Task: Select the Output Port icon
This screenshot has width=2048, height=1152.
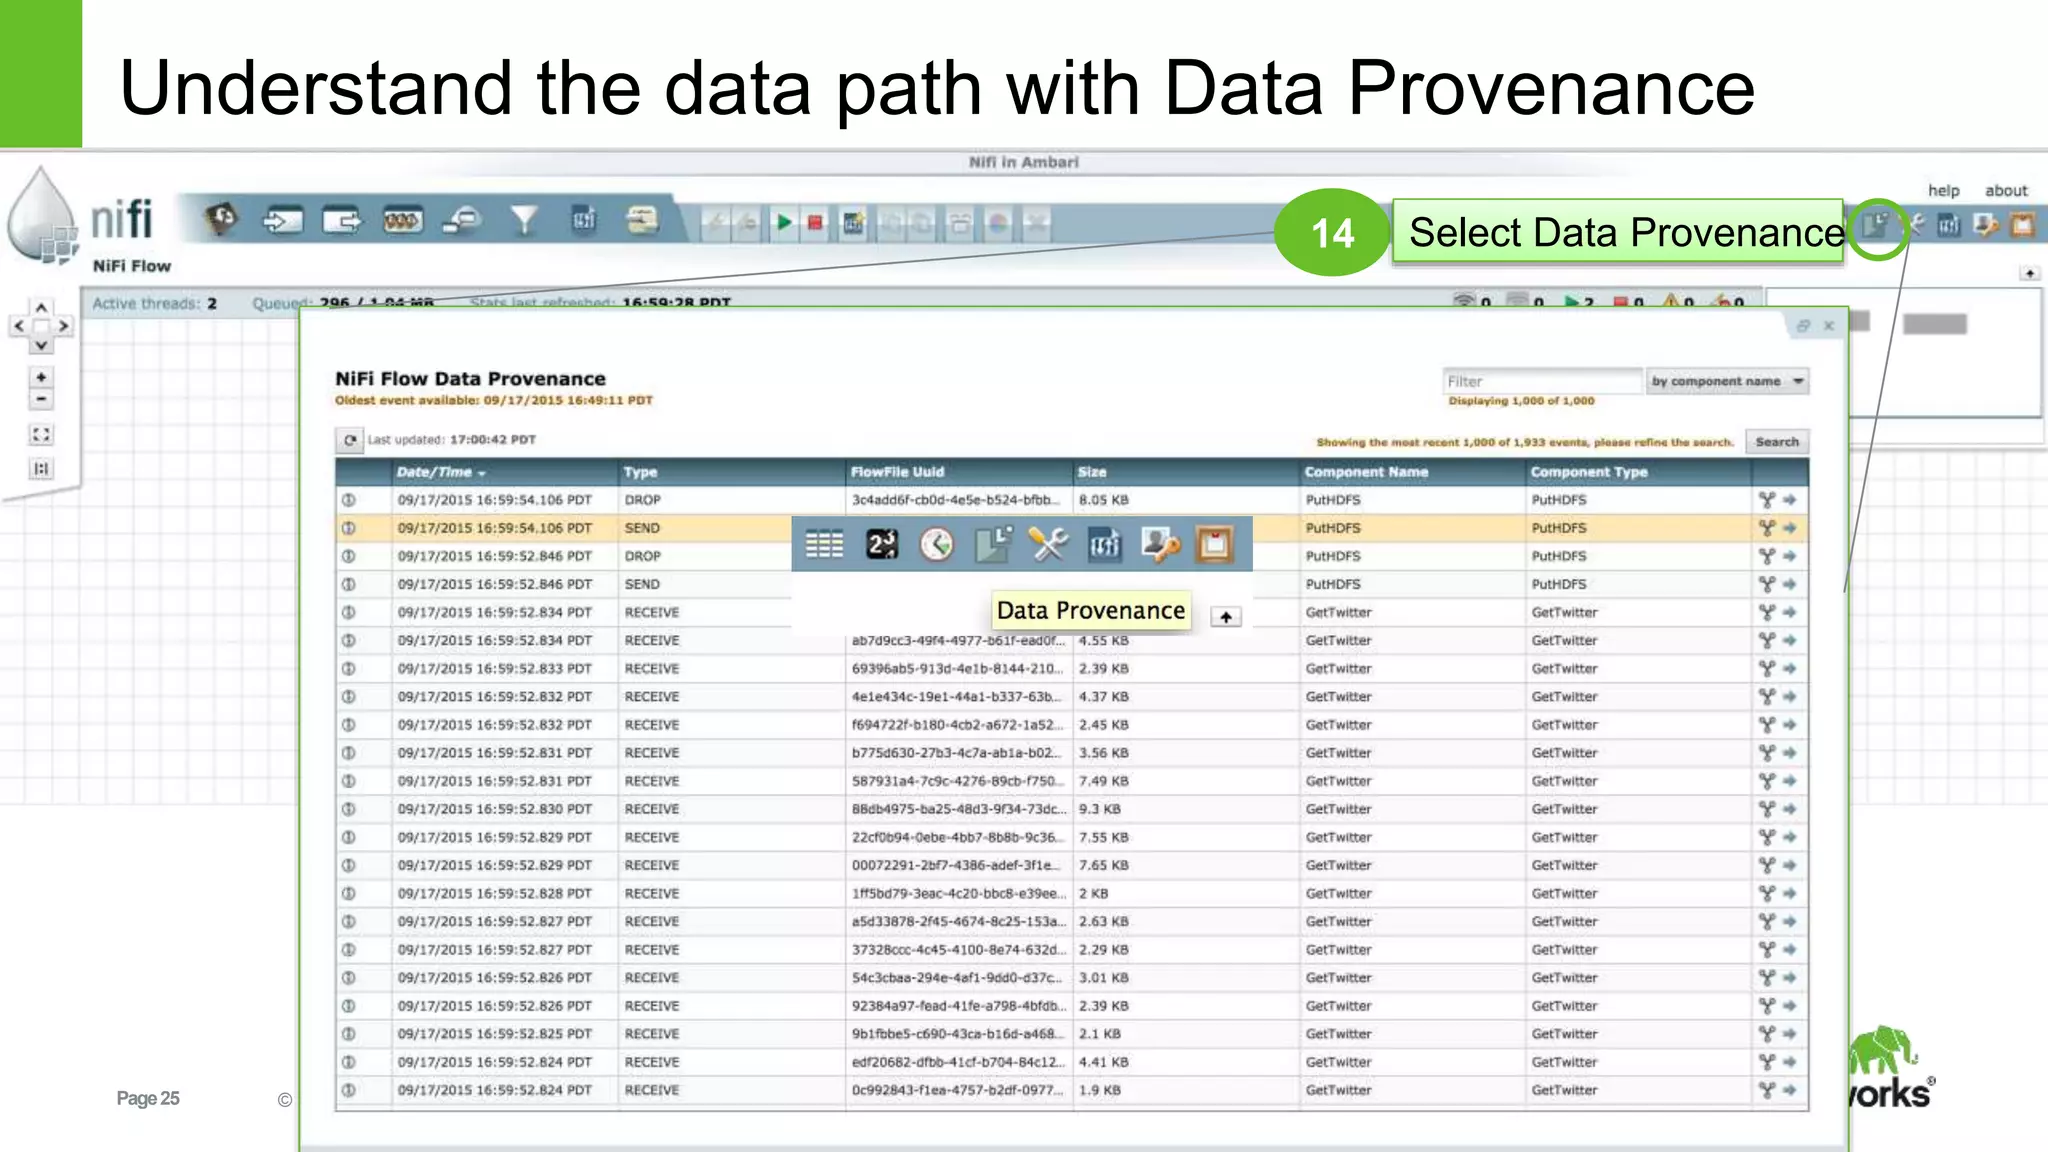Action: click(x=342, y=219)
